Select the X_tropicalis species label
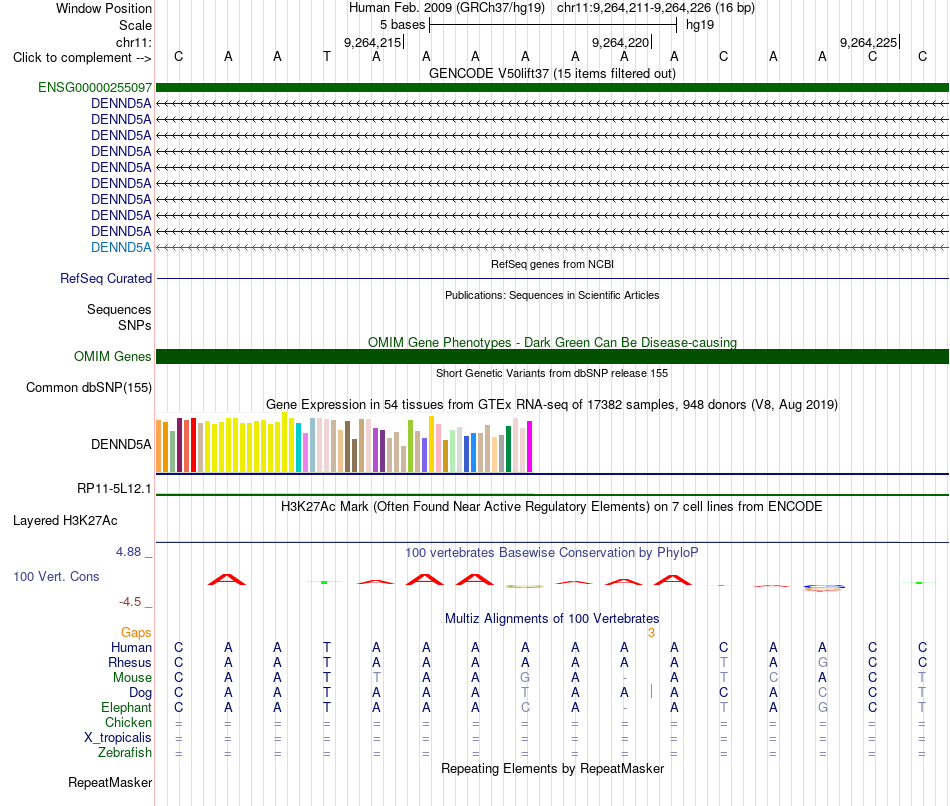Screen dimensions: 950x806 pos(118,738)
